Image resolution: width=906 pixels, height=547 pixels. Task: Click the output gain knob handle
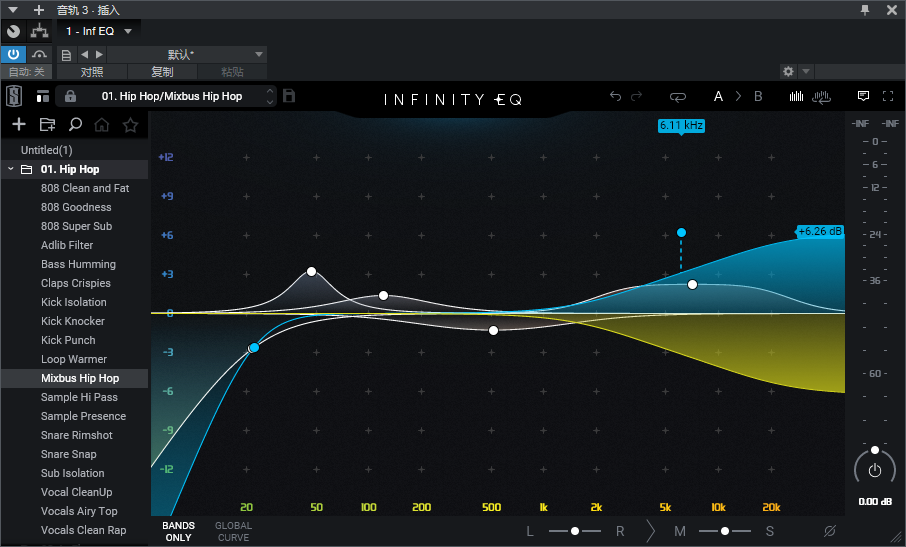(x=875, y=450)
